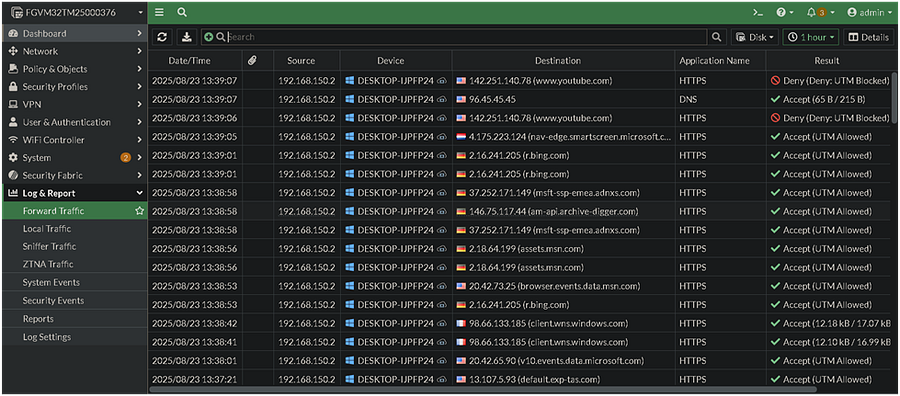Click the WiFi Controller chevron arrow
The width and height of the screenshot is (900, 396).
(139, 140)
